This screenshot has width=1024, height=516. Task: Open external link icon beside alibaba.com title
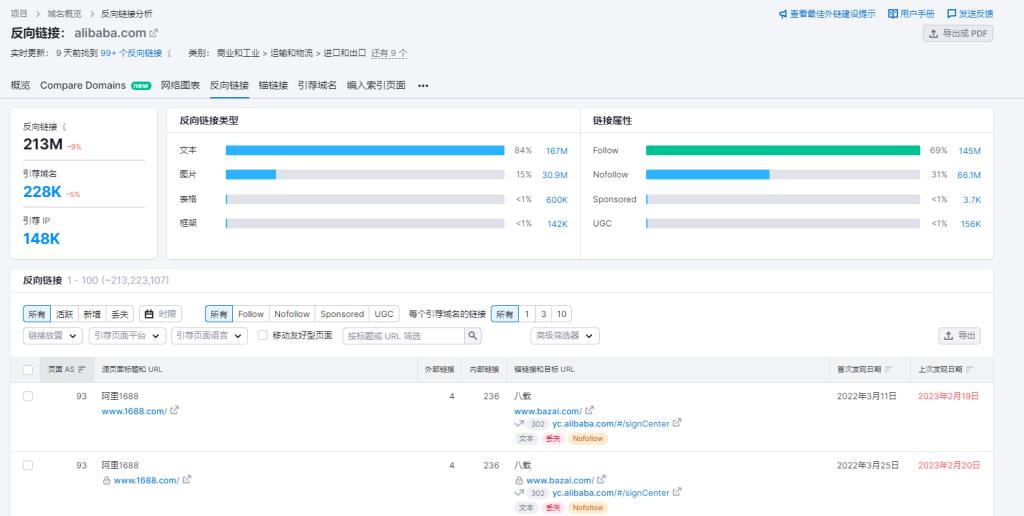(x=153, y=33)
